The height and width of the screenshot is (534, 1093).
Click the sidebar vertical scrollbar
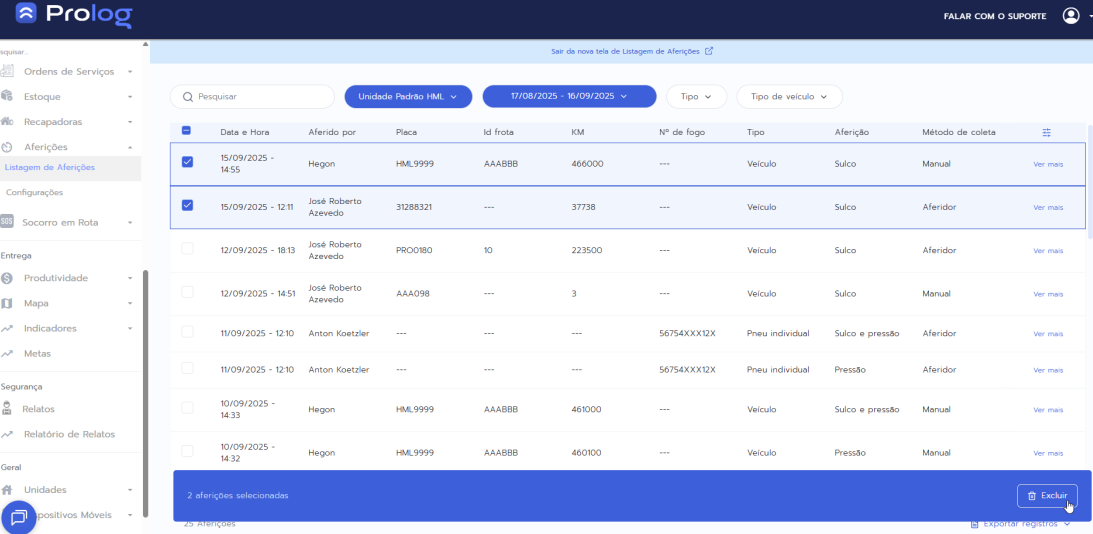click(146, 390)
